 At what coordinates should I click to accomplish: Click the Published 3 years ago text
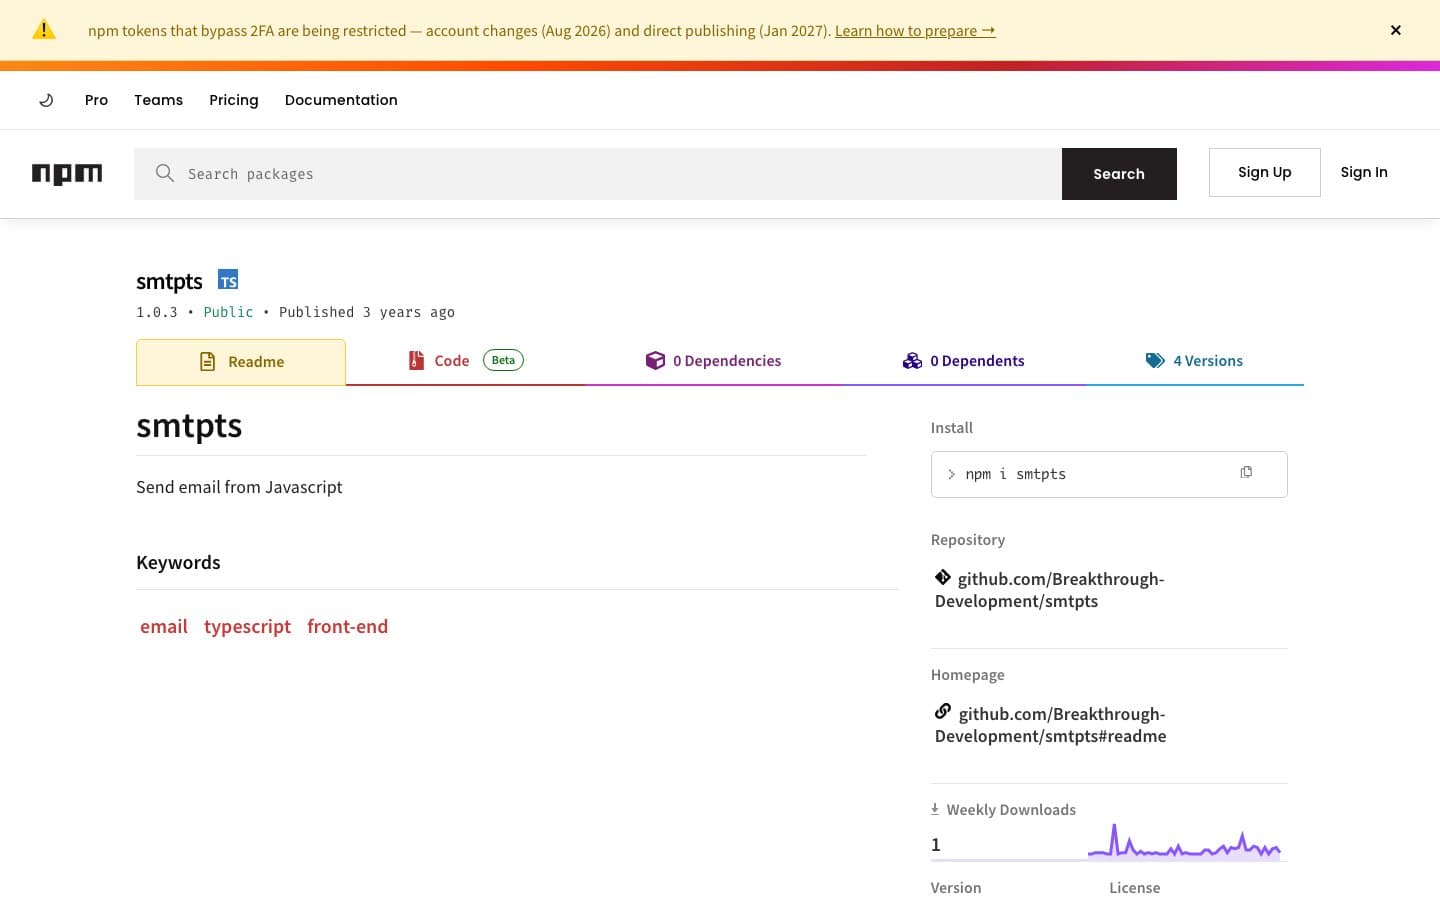coord(367,312)
